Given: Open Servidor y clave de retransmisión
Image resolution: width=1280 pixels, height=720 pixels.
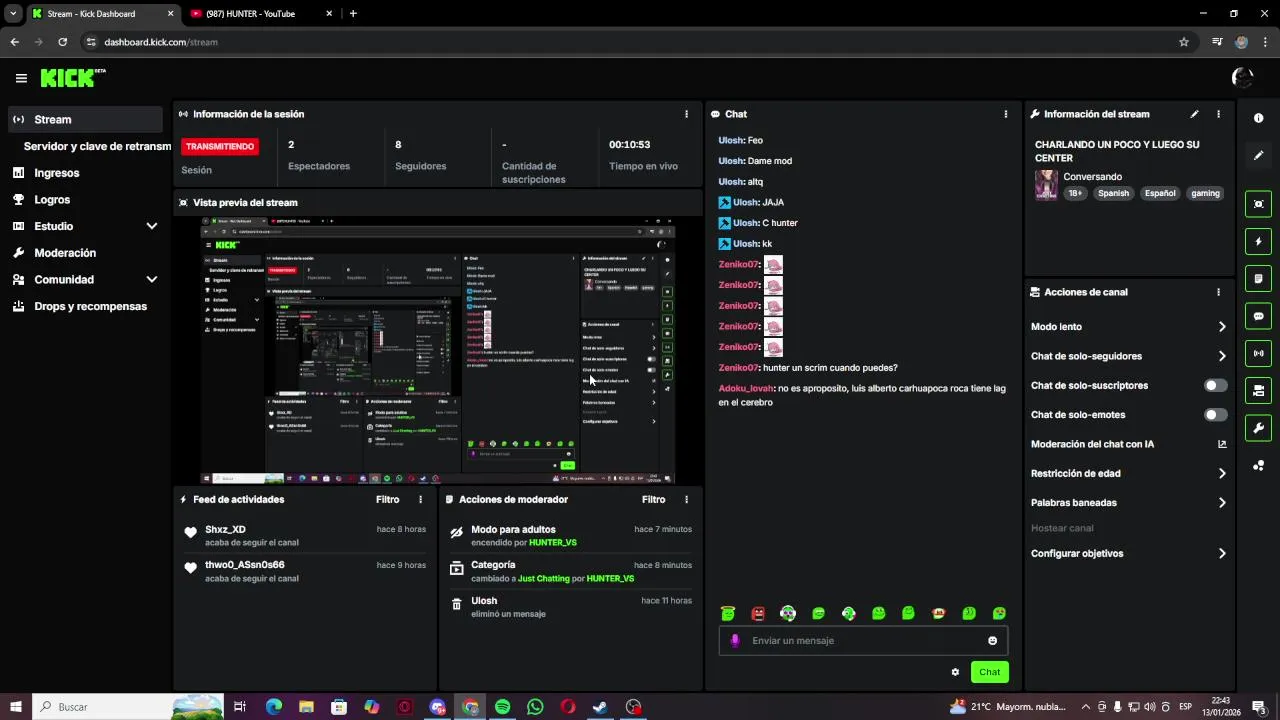Looking at the screenshot, I should (97, 146).
